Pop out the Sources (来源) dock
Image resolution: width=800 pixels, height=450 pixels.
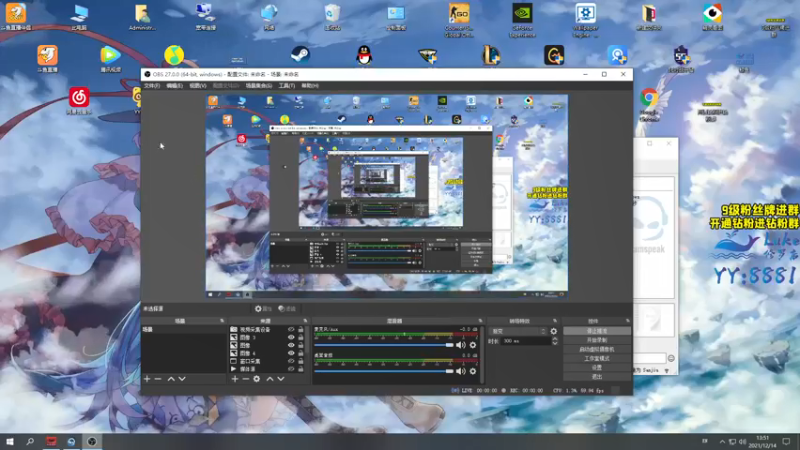306,321
